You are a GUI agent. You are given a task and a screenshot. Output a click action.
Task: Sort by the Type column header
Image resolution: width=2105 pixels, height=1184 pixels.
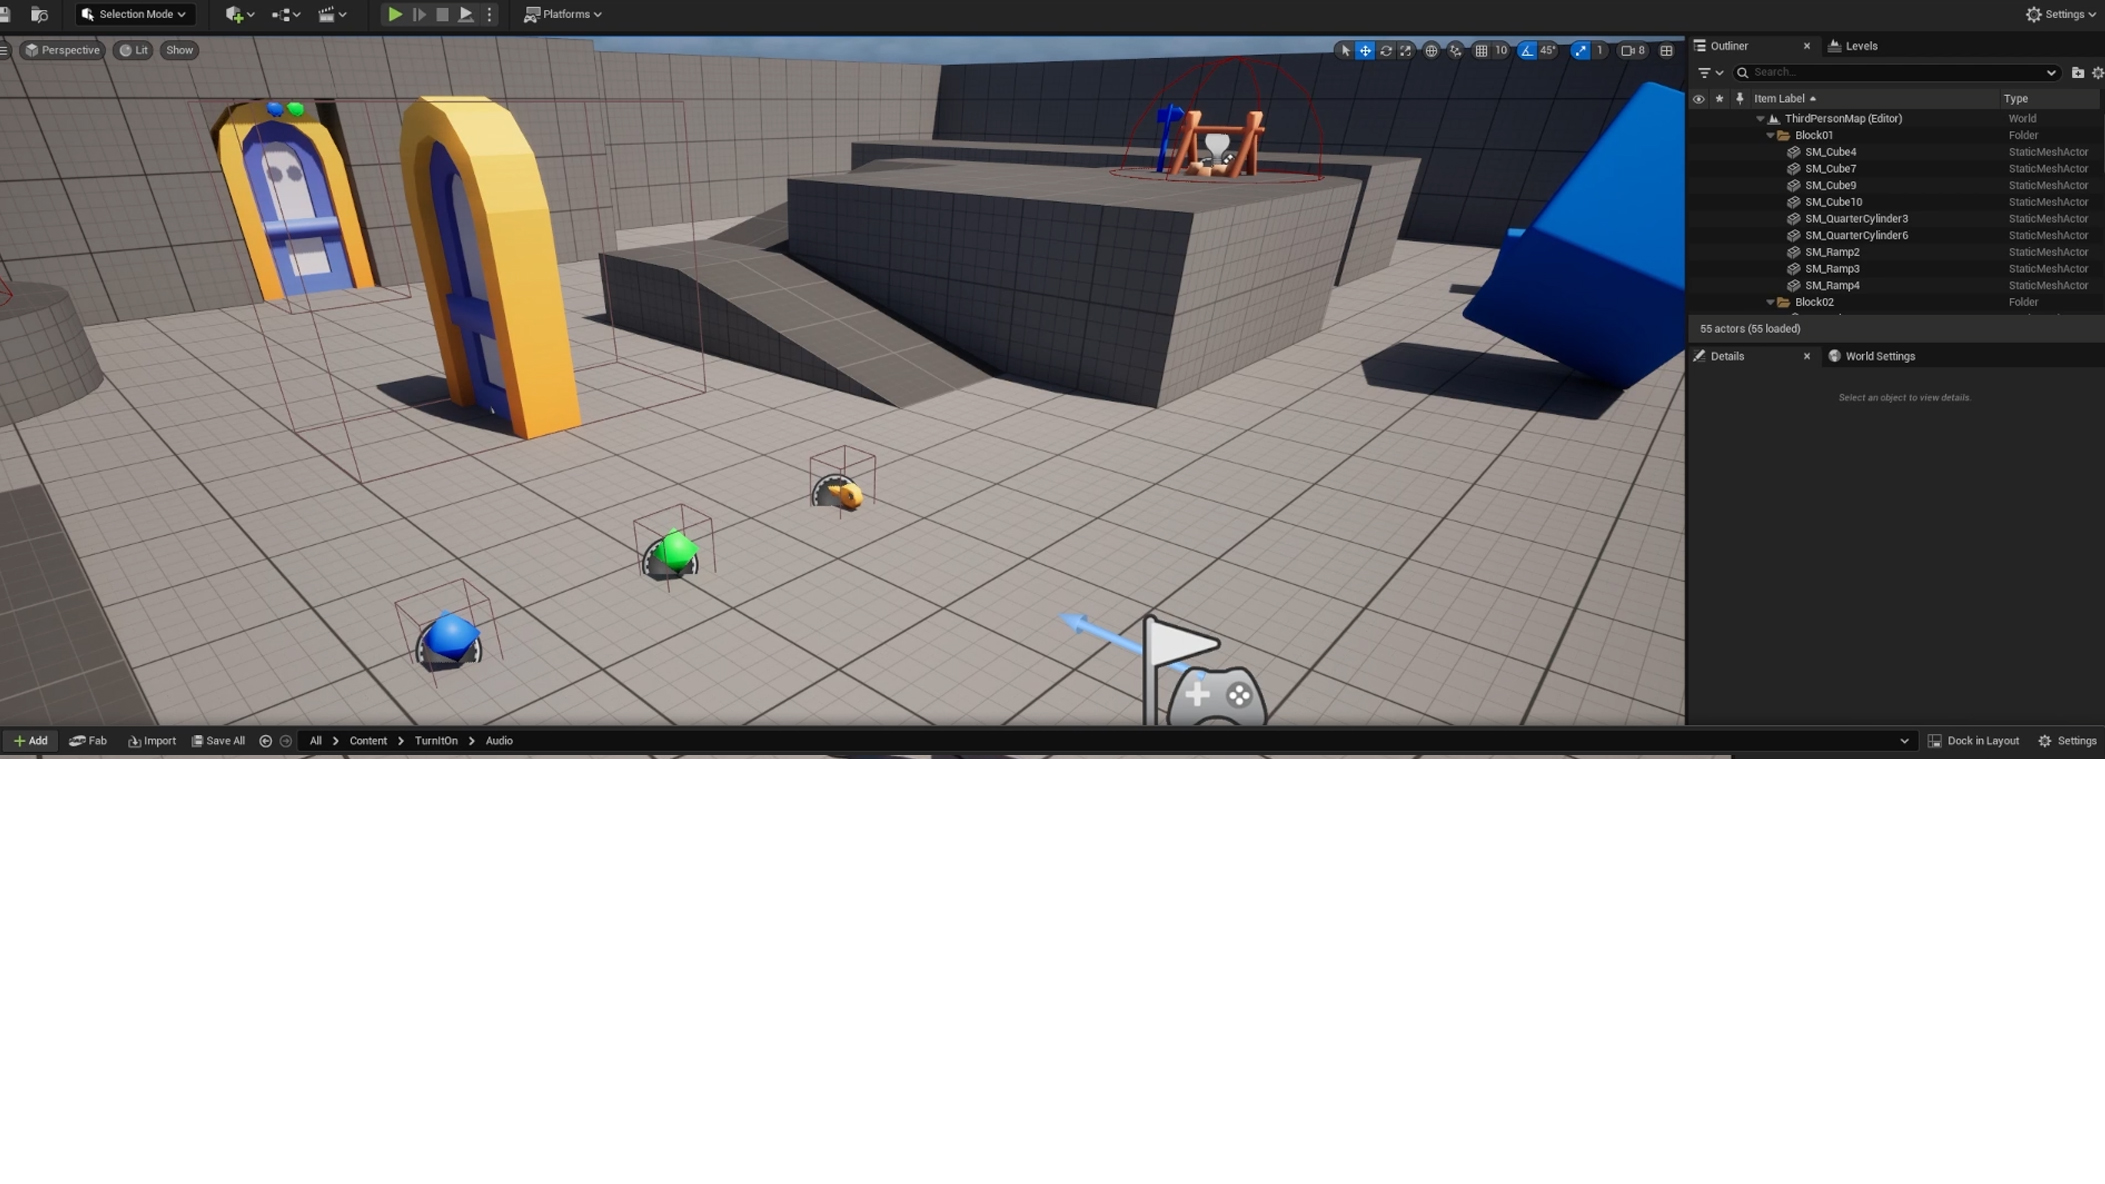[x=2015, y=99]
